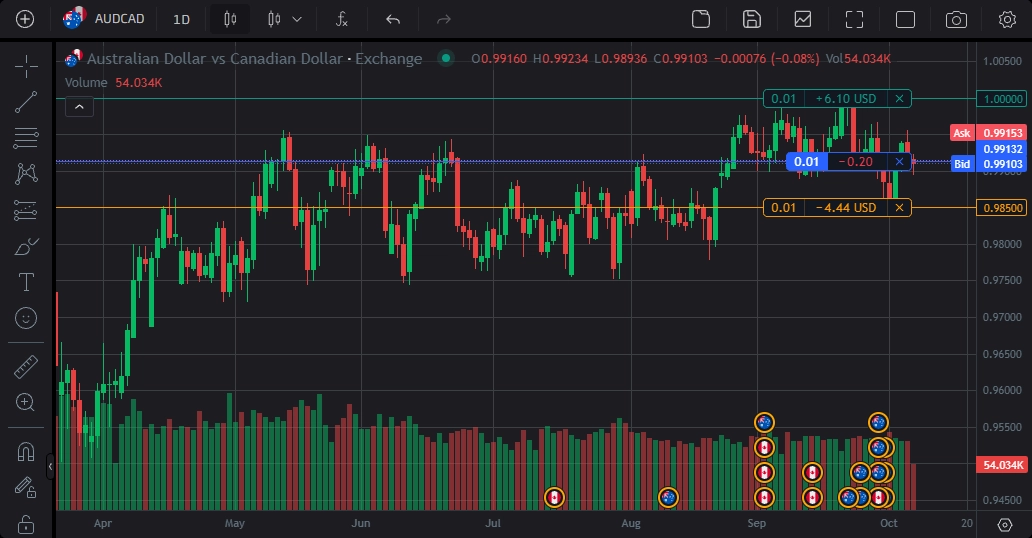This screenshot has width=1032, height=538.
Task: Click the -4.44 USD loss label
Action: click(846, 208)
